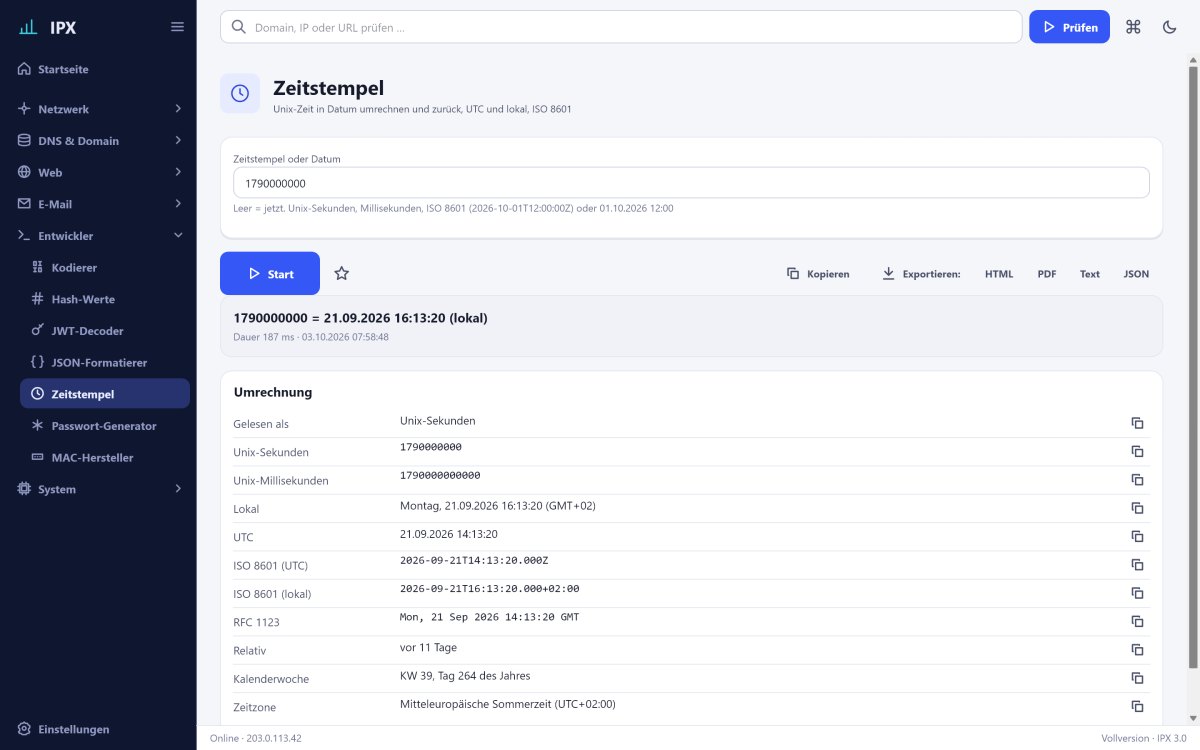
Task: Copy the Kalenderwoche value
Action: click(1137, 678)
